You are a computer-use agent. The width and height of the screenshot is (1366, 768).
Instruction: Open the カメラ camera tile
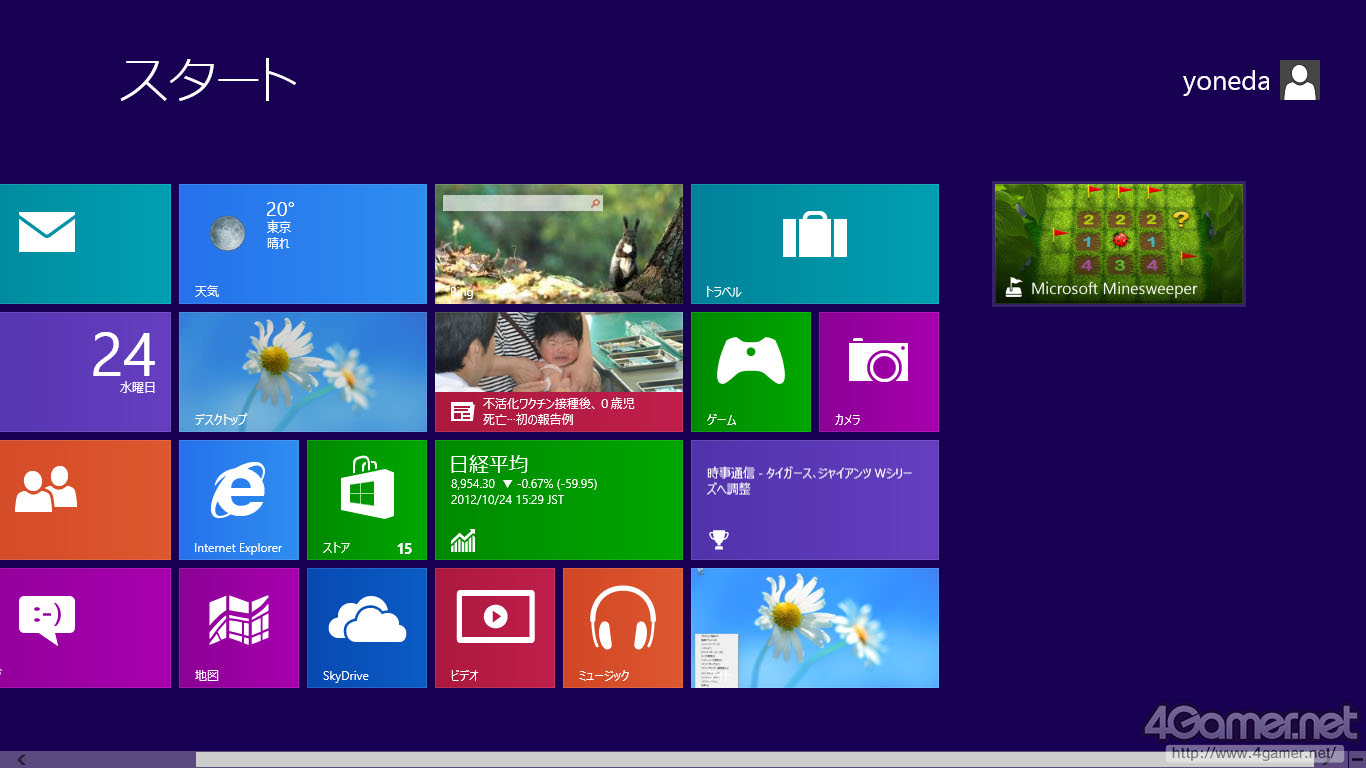[879, 372]
